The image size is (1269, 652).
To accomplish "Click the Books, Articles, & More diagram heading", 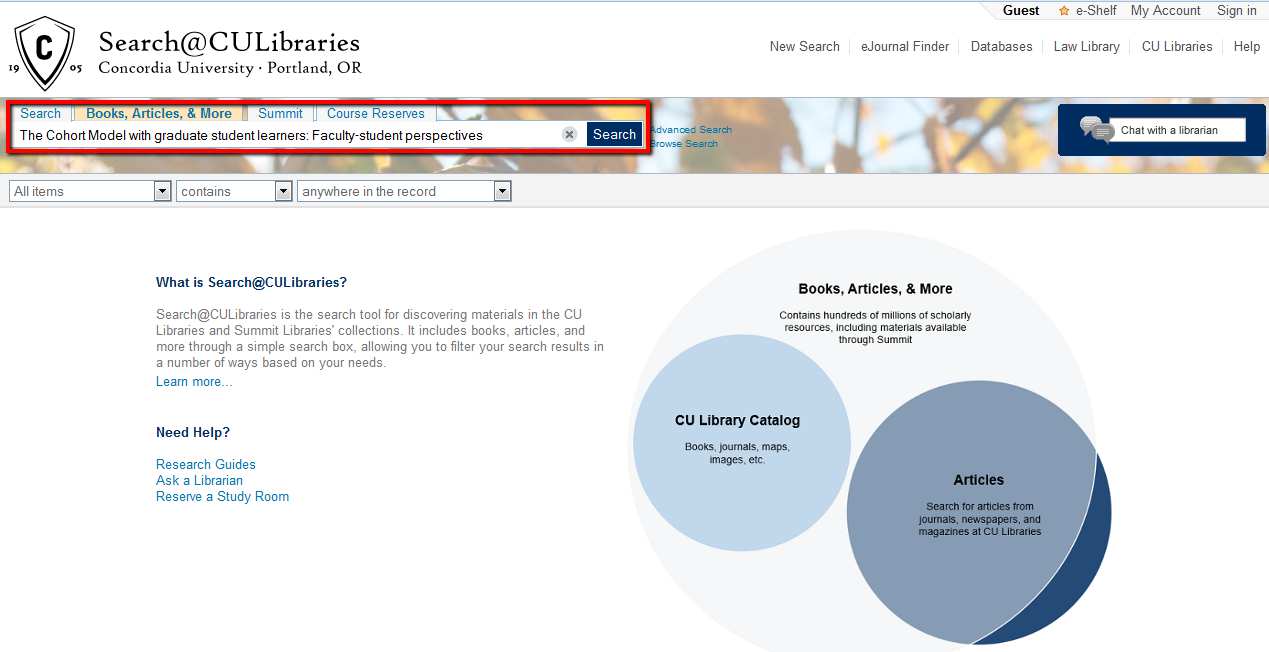I will click(x=875, y=289).
